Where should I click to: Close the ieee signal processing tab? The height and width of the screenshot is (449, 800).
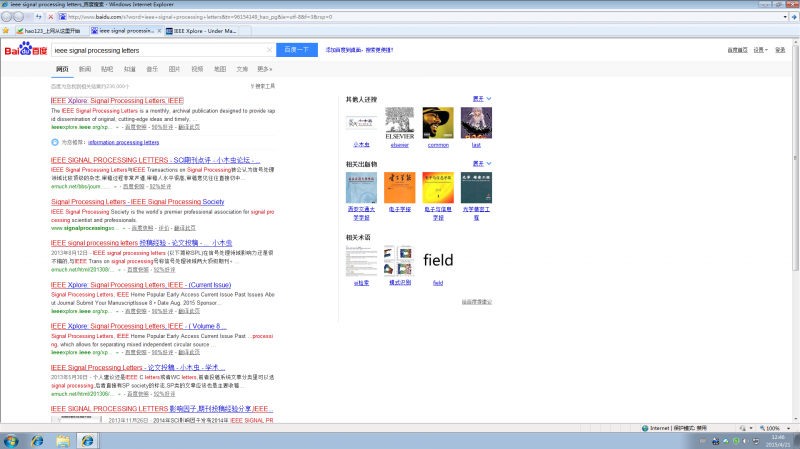tap(159, 31)
